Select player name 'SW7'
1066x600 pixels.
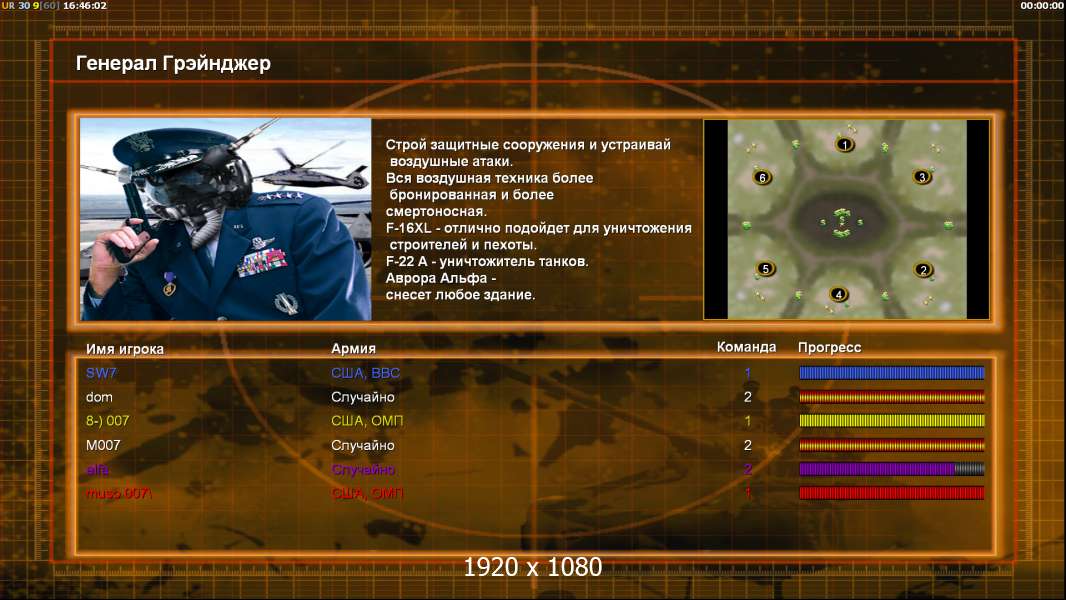[101, 373]
